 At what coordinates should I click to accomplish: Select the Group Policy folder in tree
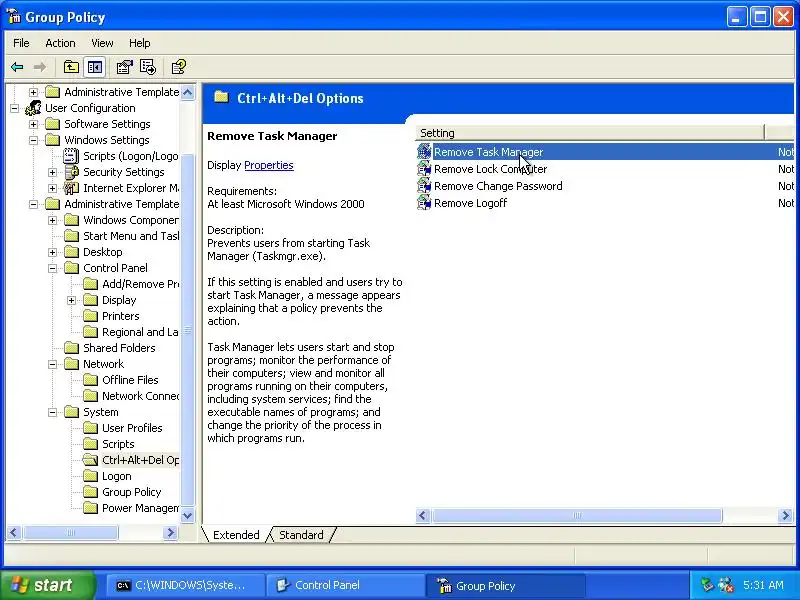point(131,492)
